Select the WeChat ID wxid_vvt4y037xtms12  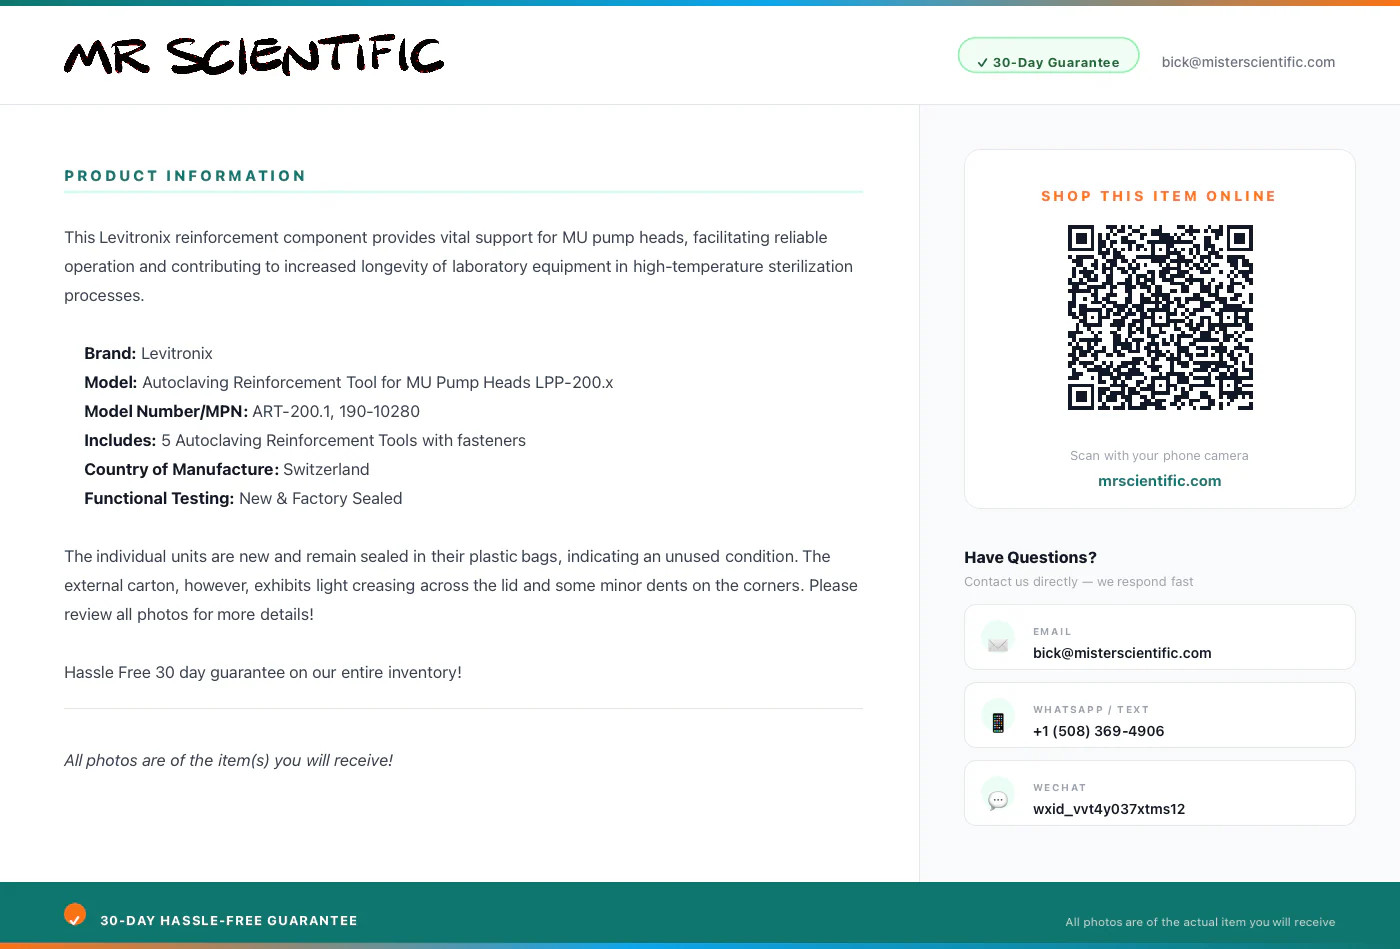(1109, 809)
